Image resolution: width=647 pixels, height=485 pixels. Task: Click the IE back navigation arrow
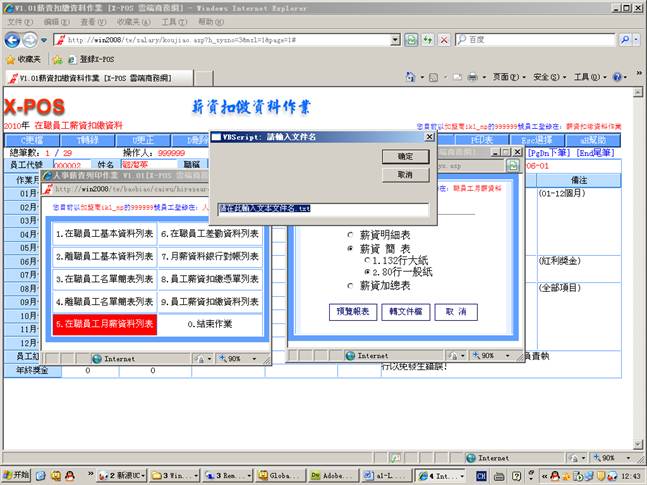point(12,39)
